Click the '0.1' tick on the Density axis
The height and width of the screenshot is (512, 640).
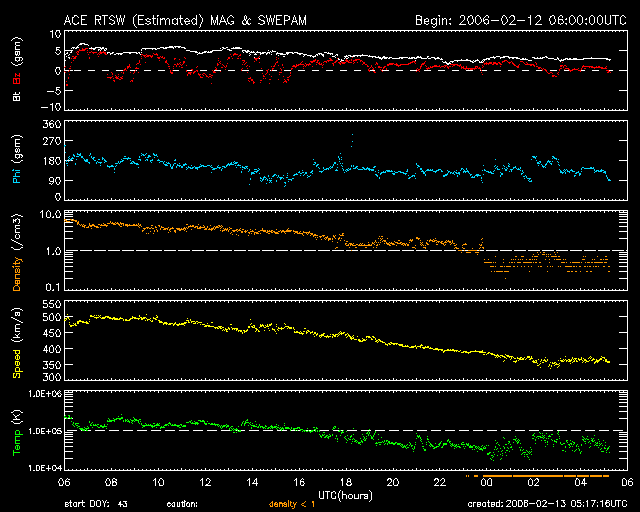[53, 287]
